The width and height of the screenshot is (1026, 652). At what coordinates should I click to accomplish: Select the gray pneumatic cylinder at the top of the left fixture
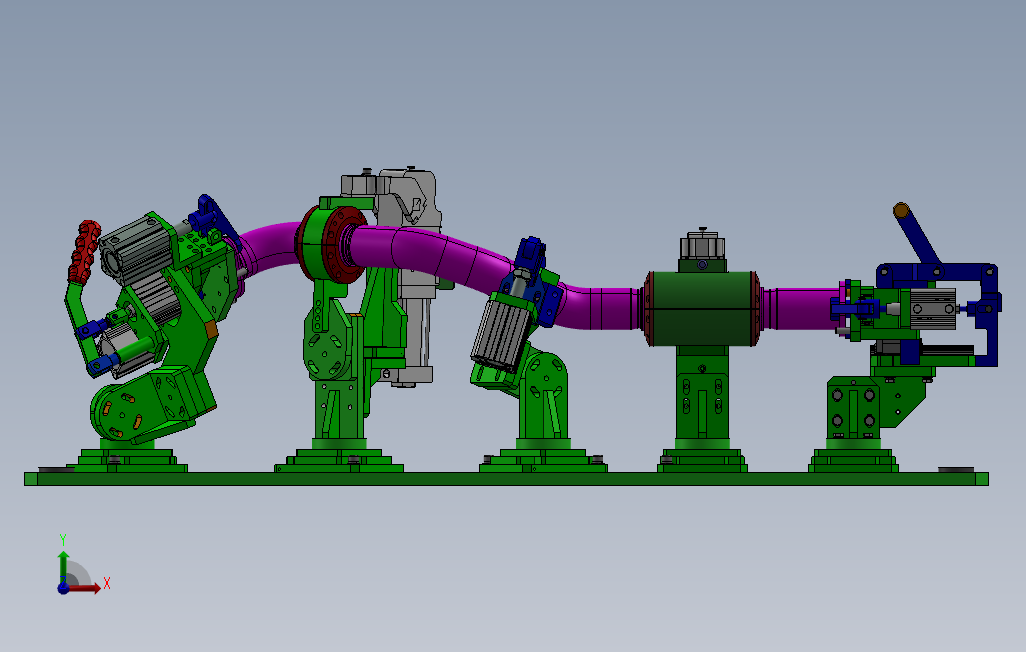coord(136,248)
